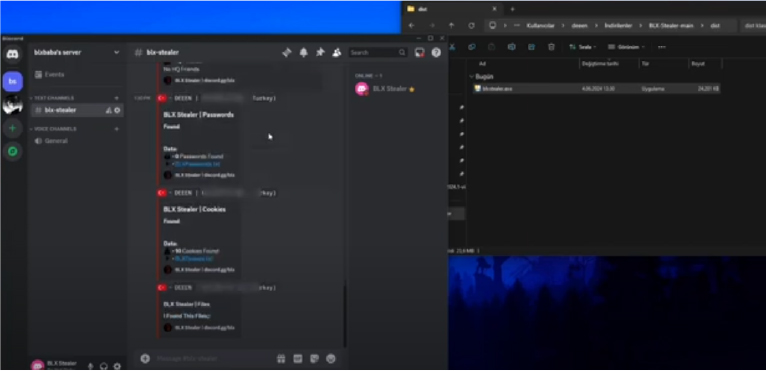This screenshot has width=766, height=371.
Task: Add a new File Explorer tab
Action: 512,9
